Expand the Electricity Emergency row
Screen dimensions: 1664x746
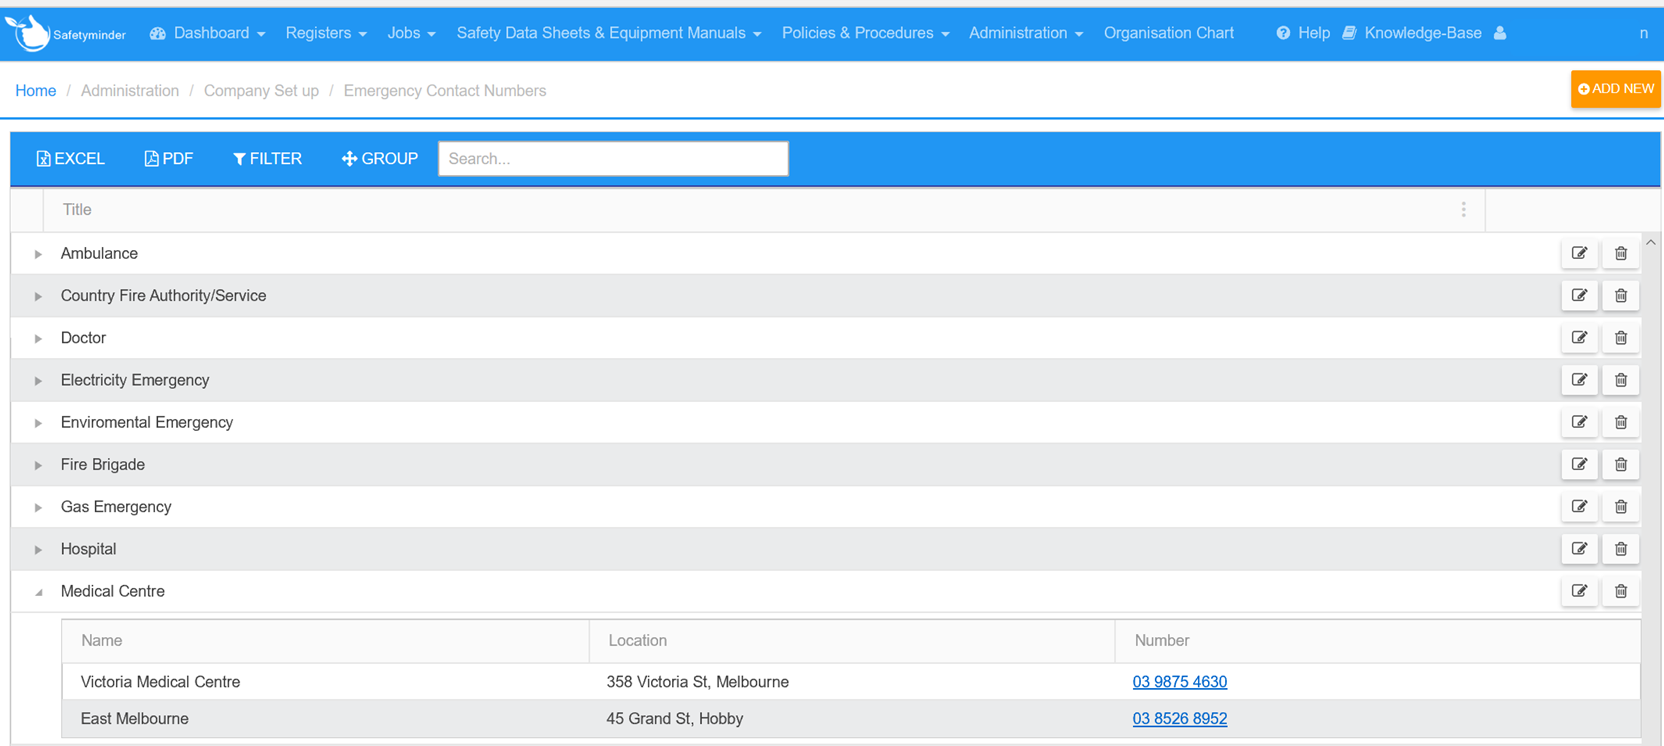click(x=38, y=381)
